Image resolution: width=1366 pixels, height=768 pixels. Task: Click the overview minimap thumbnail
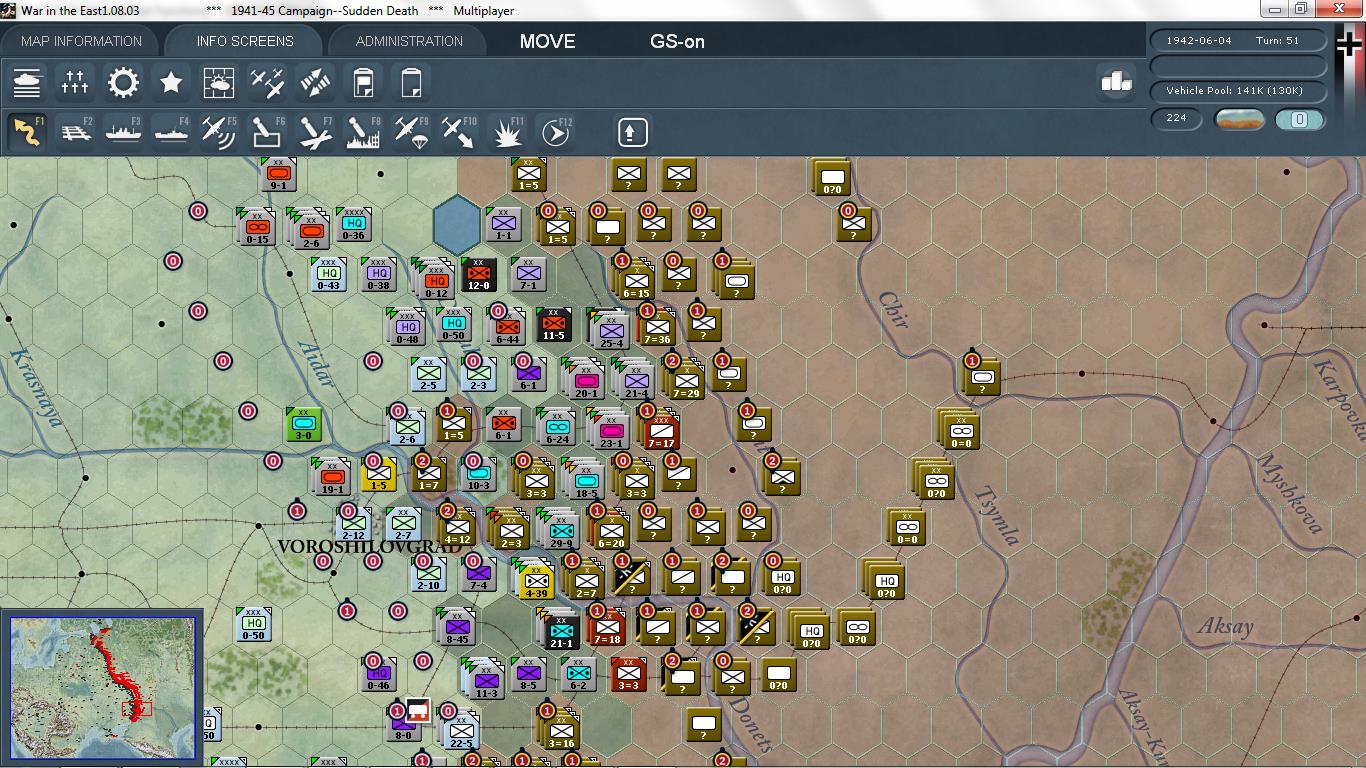pyautogui.click(x=103, y=687)
